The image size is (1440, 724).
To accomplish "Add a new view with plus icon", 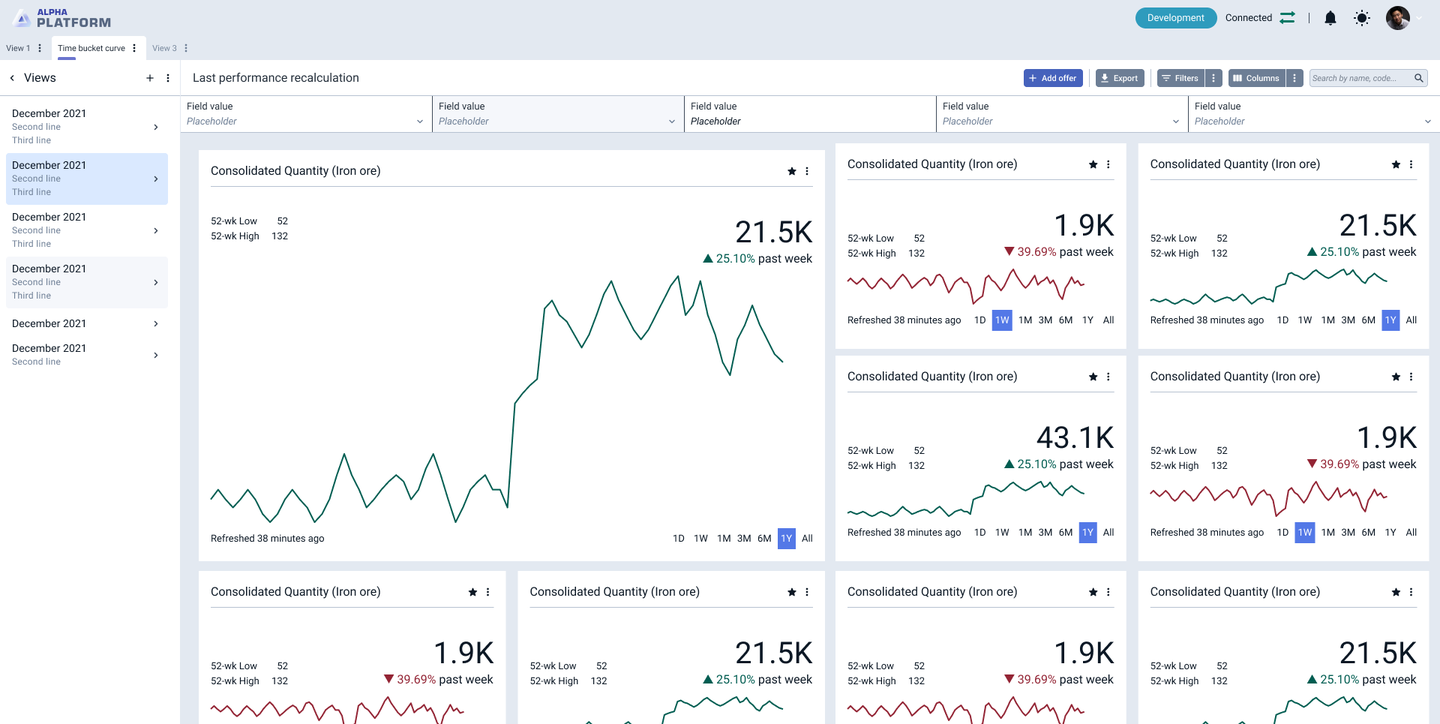I will click(x=150, y=78).
